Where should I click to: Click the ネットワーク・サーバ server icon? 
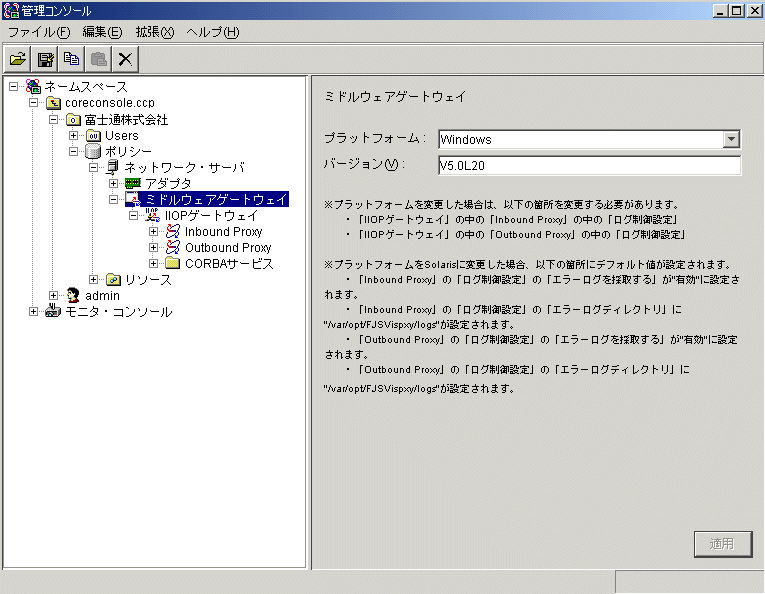[113, 167]
